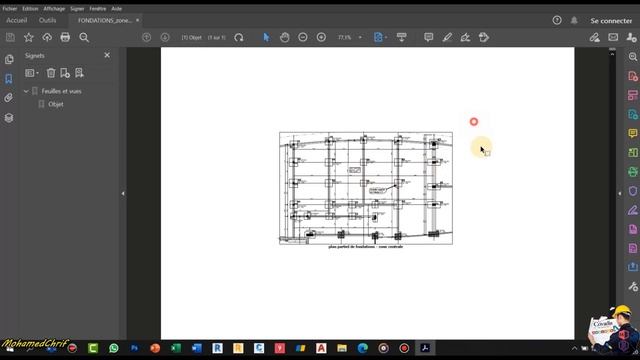Open the Fenêtre menu
Screen dimensions: 640x360
point(98,9)
